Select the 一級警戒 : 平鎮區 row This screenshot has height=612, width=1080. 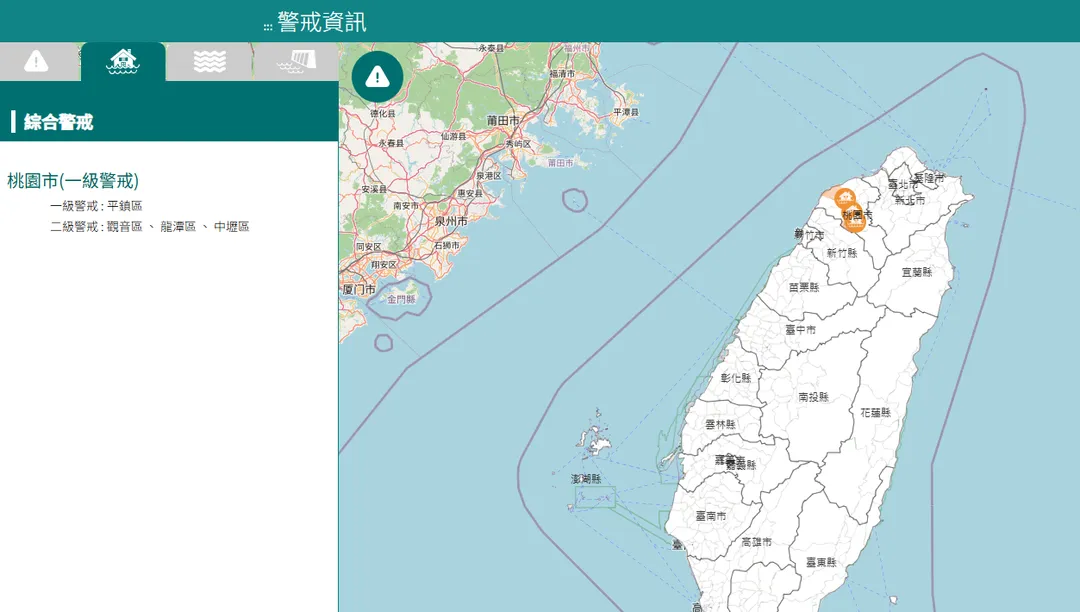[96, 206]
